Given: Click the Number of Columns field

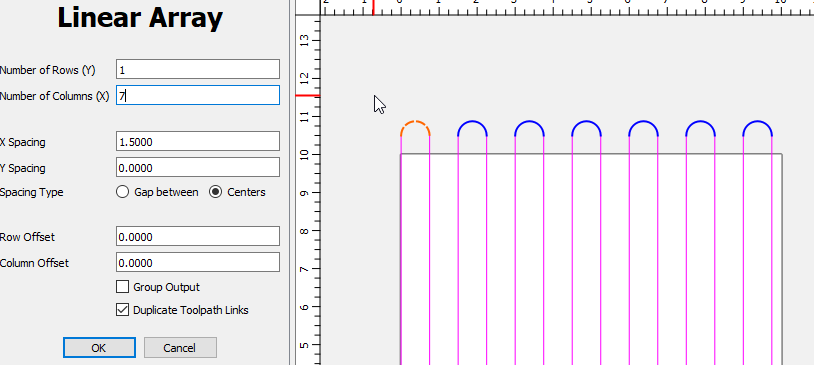Looking at the screenshot, I should click(198, 96).
